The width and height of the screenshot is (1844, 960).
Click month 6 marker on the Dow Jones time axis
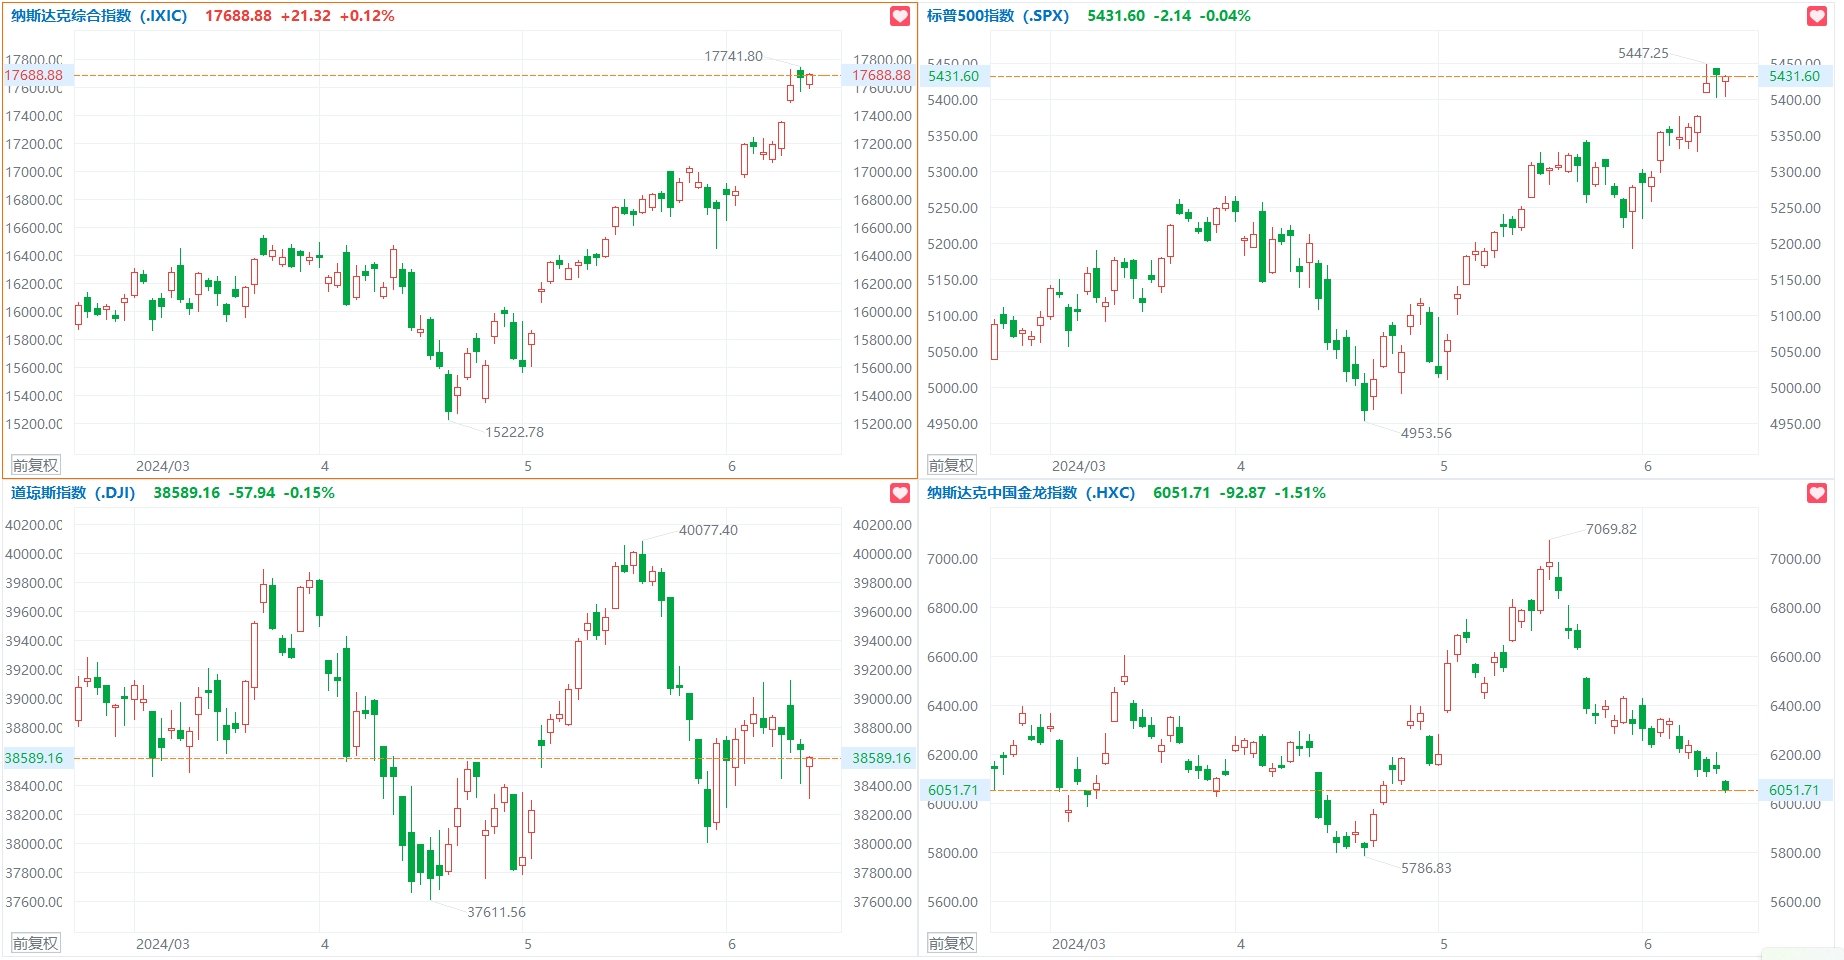tap(732, 944)
